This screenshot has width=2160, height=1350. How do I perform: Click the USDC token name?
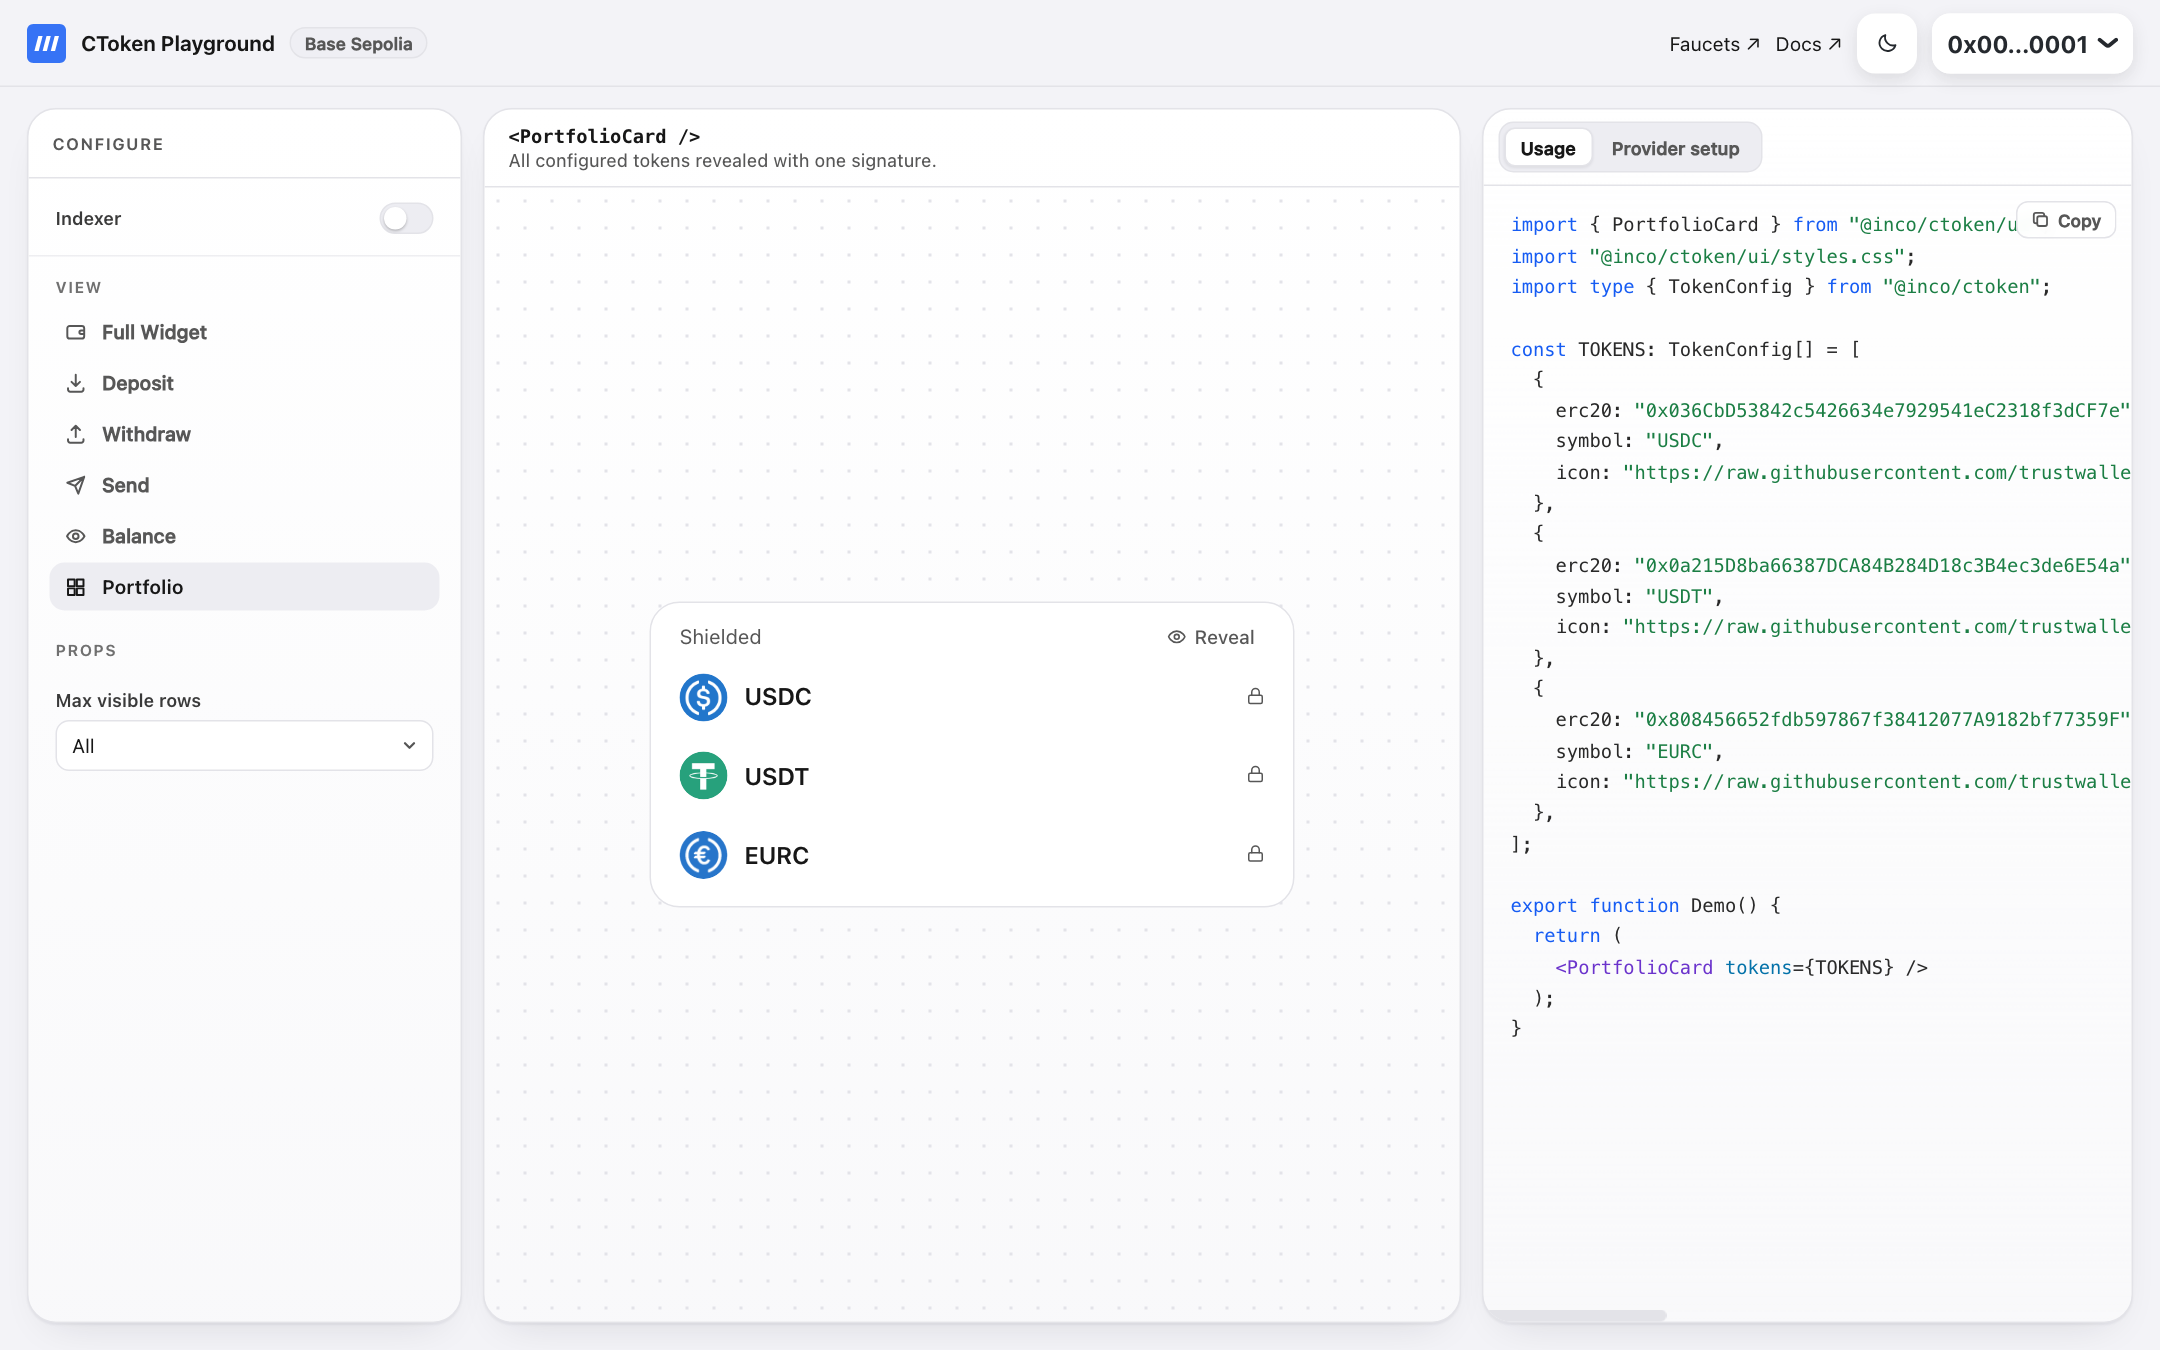point(778,697)
